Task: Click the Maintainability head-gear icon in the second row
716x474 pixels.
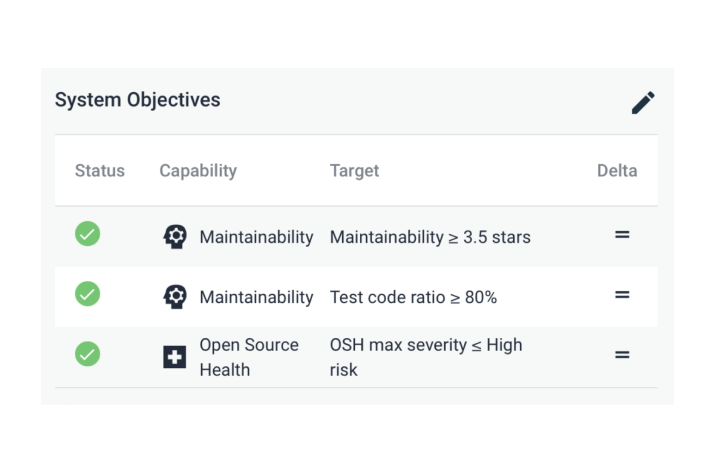Action: click(175, 297)
